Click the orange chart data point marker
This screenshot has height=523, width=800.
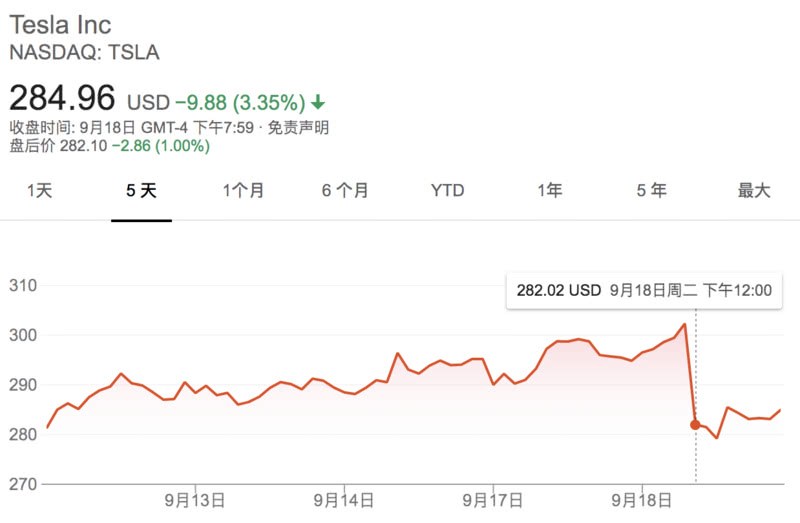[x=695, y=424]
